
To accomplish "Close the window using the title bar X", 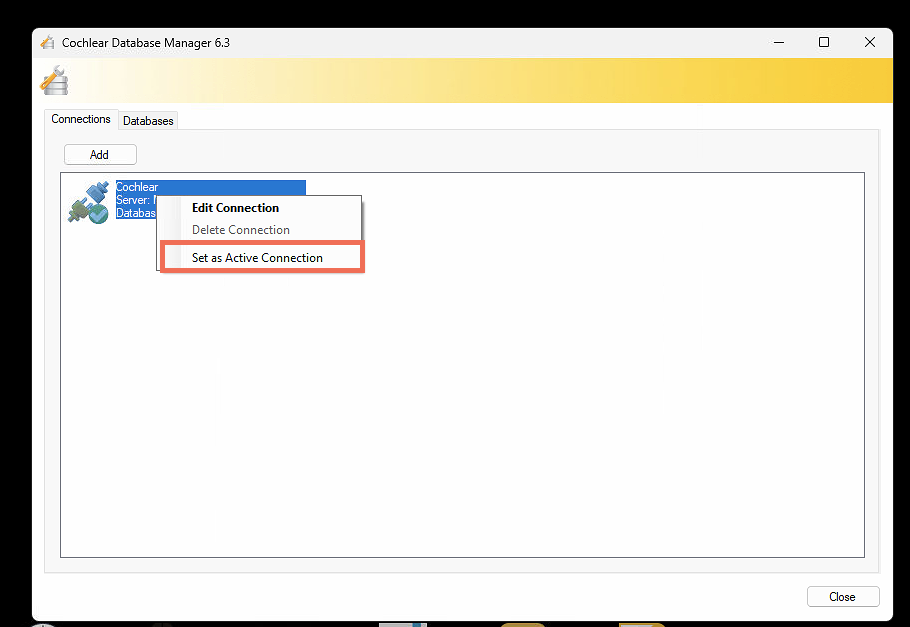I will click(870, 43).
